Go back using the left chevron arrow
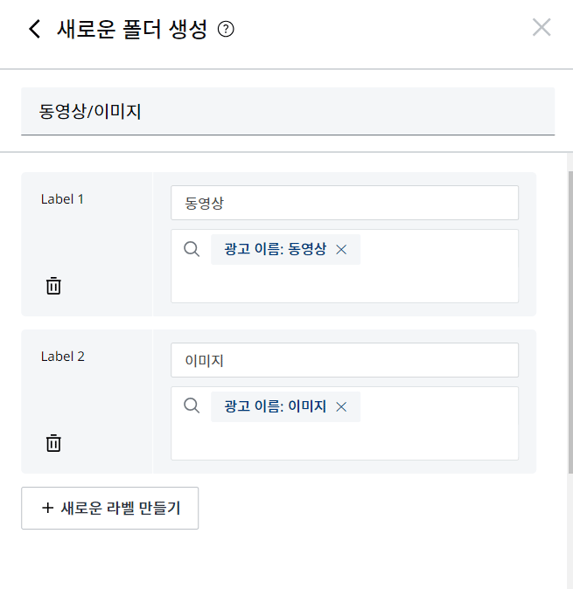Screen dimensions: 573x589 click(x=35, y=29)
